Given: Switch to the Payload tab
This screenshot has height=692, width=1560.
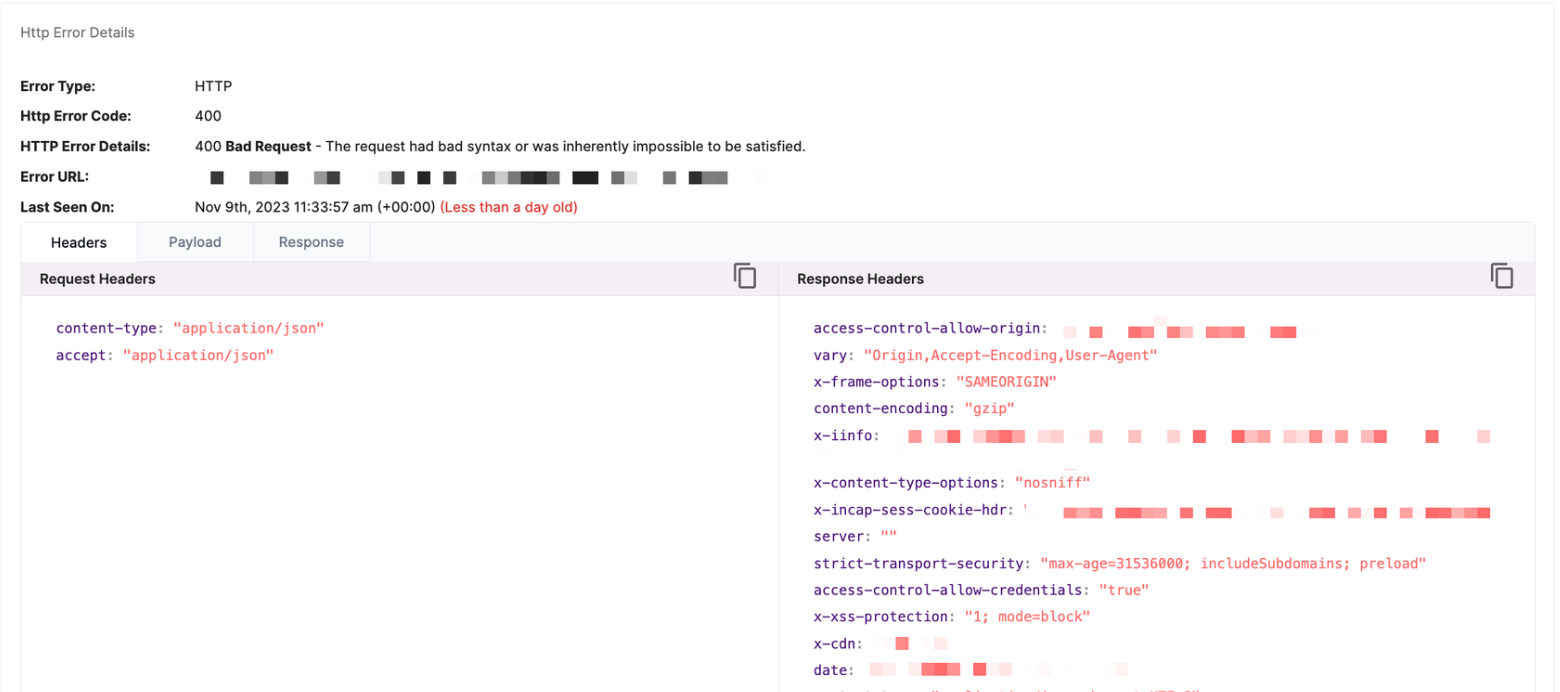Looking at the screenshot, I should coord(195,242).
